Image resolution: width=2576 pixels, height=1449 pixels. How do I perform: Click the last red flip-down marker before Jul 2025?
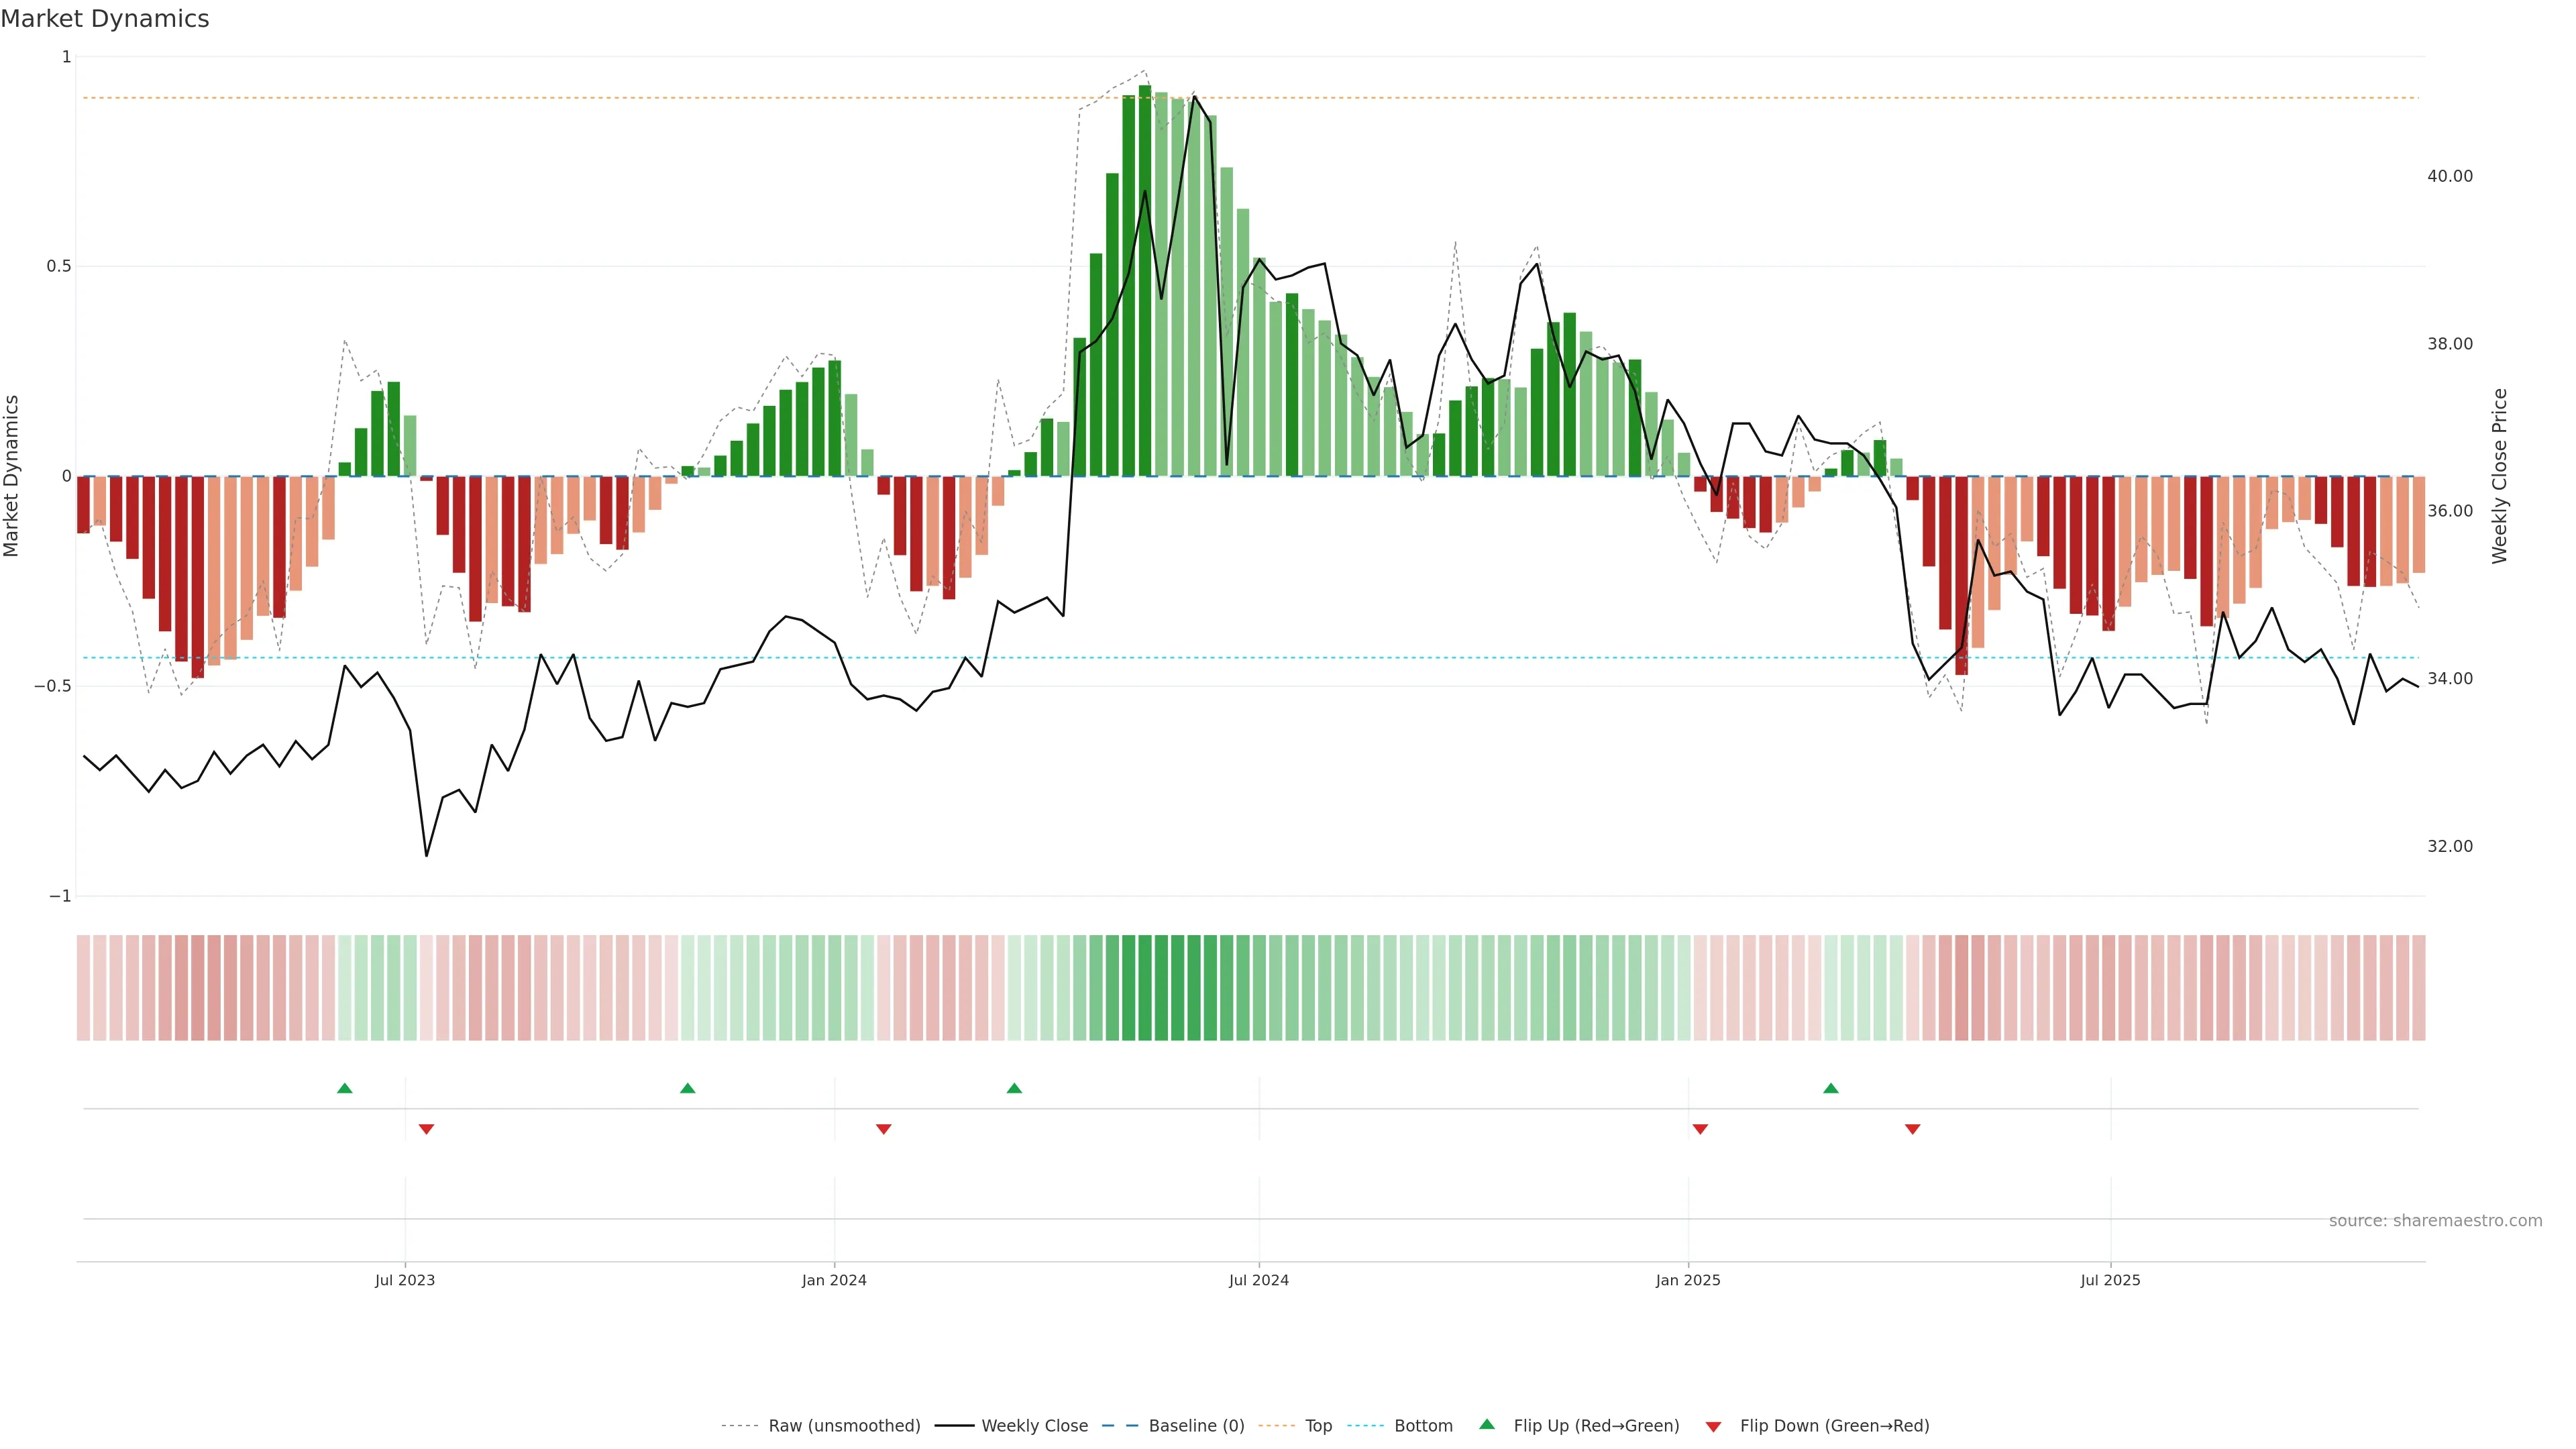[x=1912, y=1129]
